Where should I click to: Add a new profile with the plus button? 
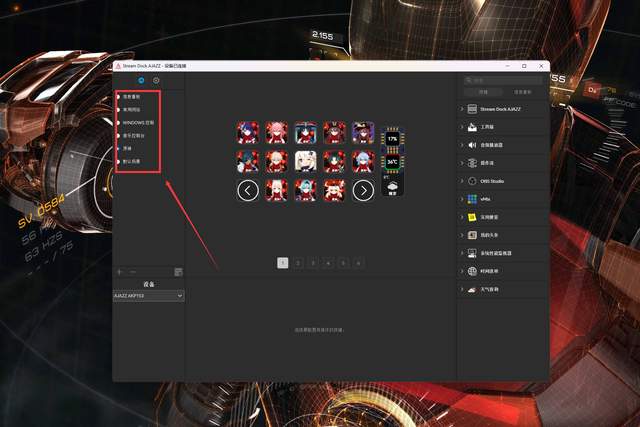120,272
